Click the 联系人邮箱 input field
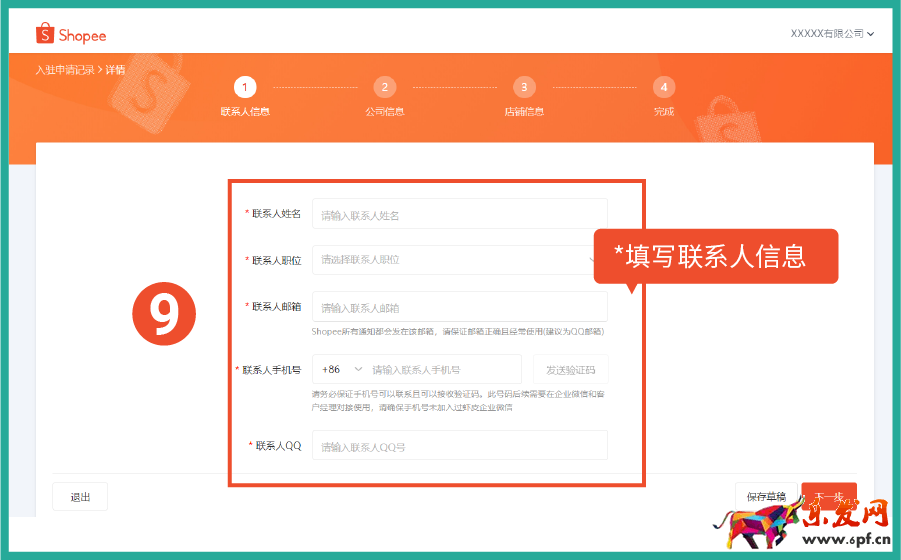Screen dimensions: 901x560 [459, 307]
